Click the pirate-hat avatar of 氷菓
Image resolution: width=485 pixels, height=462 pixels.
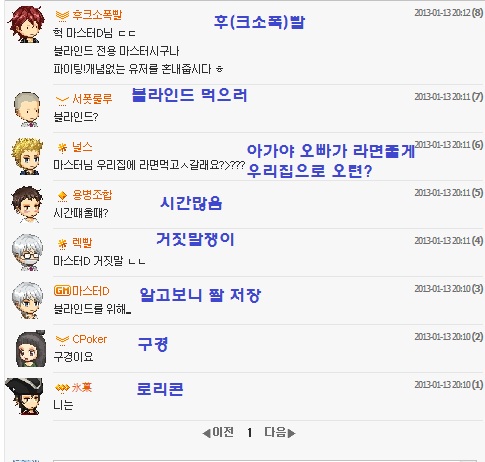(24, 396)
